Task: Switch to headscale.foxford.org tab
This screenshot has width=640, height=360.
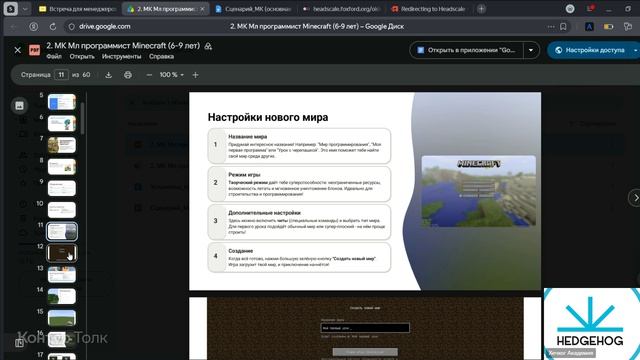Action: [342, 9]
